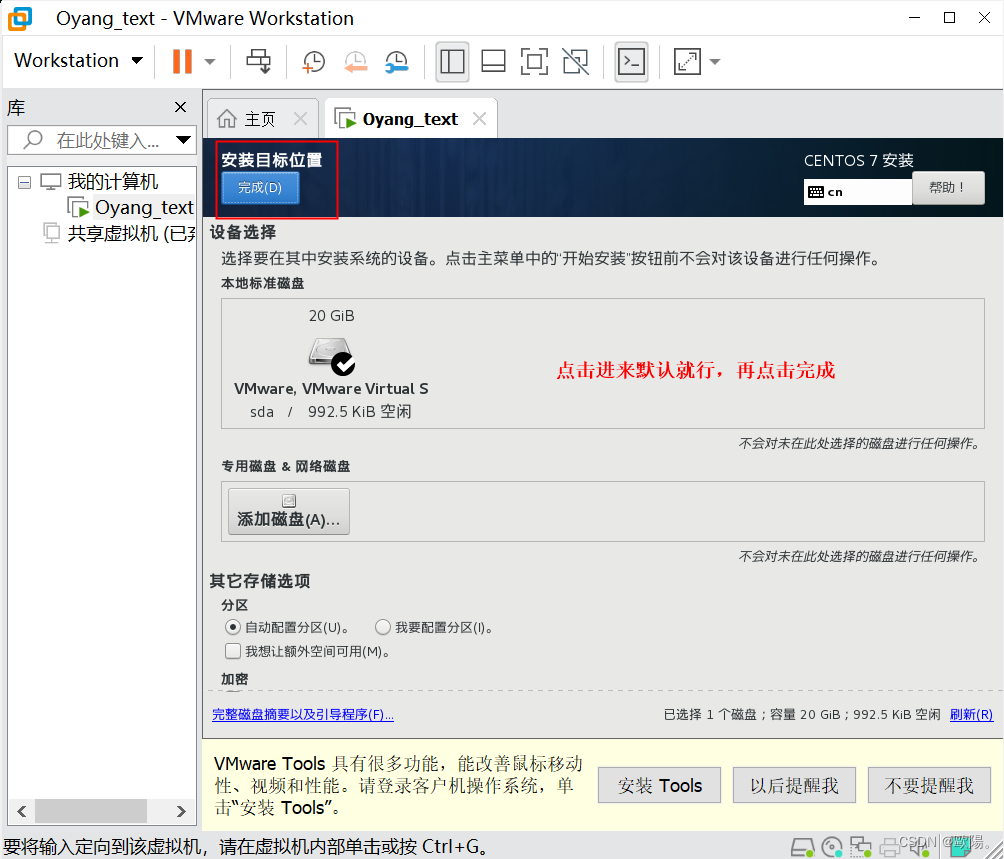Select 我的计算机 in the library
The image size is (1004, 859).
(113, 182)
